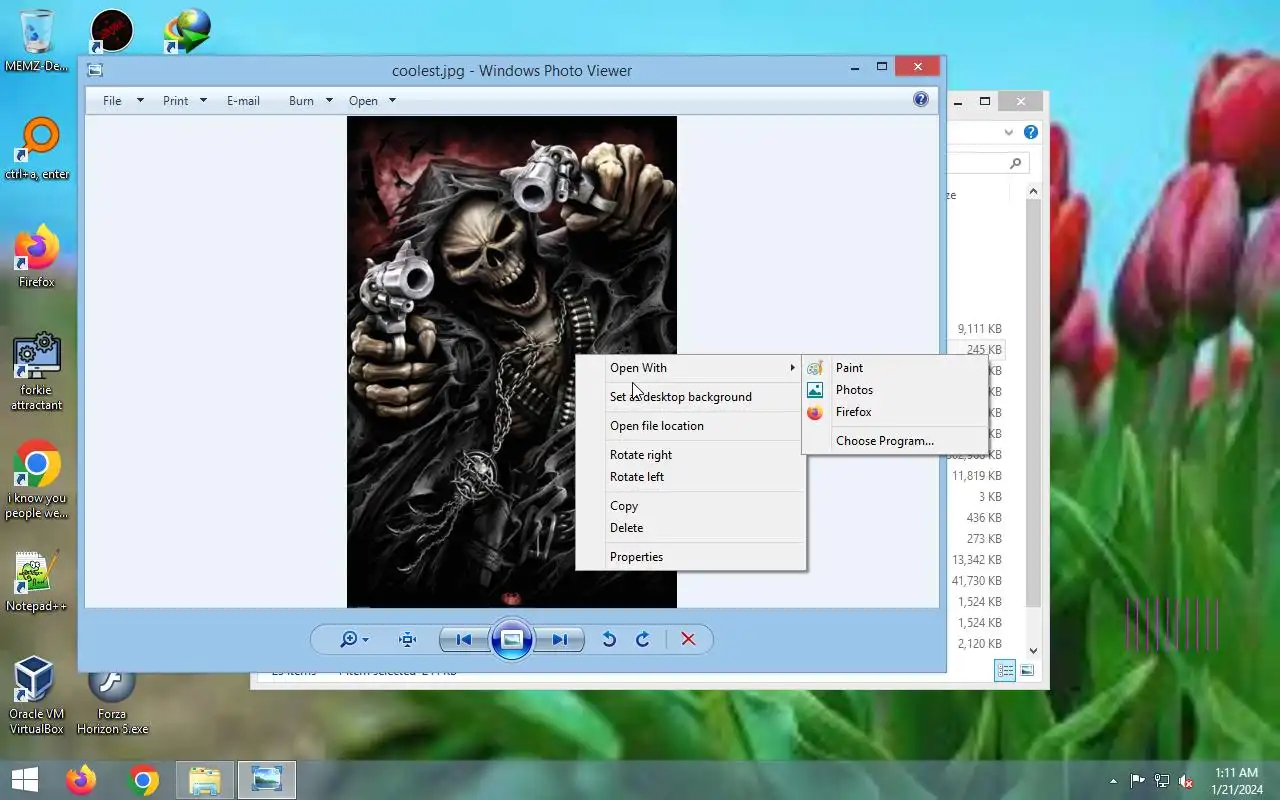The width and height of the screenshot is (1280, 800).
Task: Open Properties from context menu
Action: [690, 557]
